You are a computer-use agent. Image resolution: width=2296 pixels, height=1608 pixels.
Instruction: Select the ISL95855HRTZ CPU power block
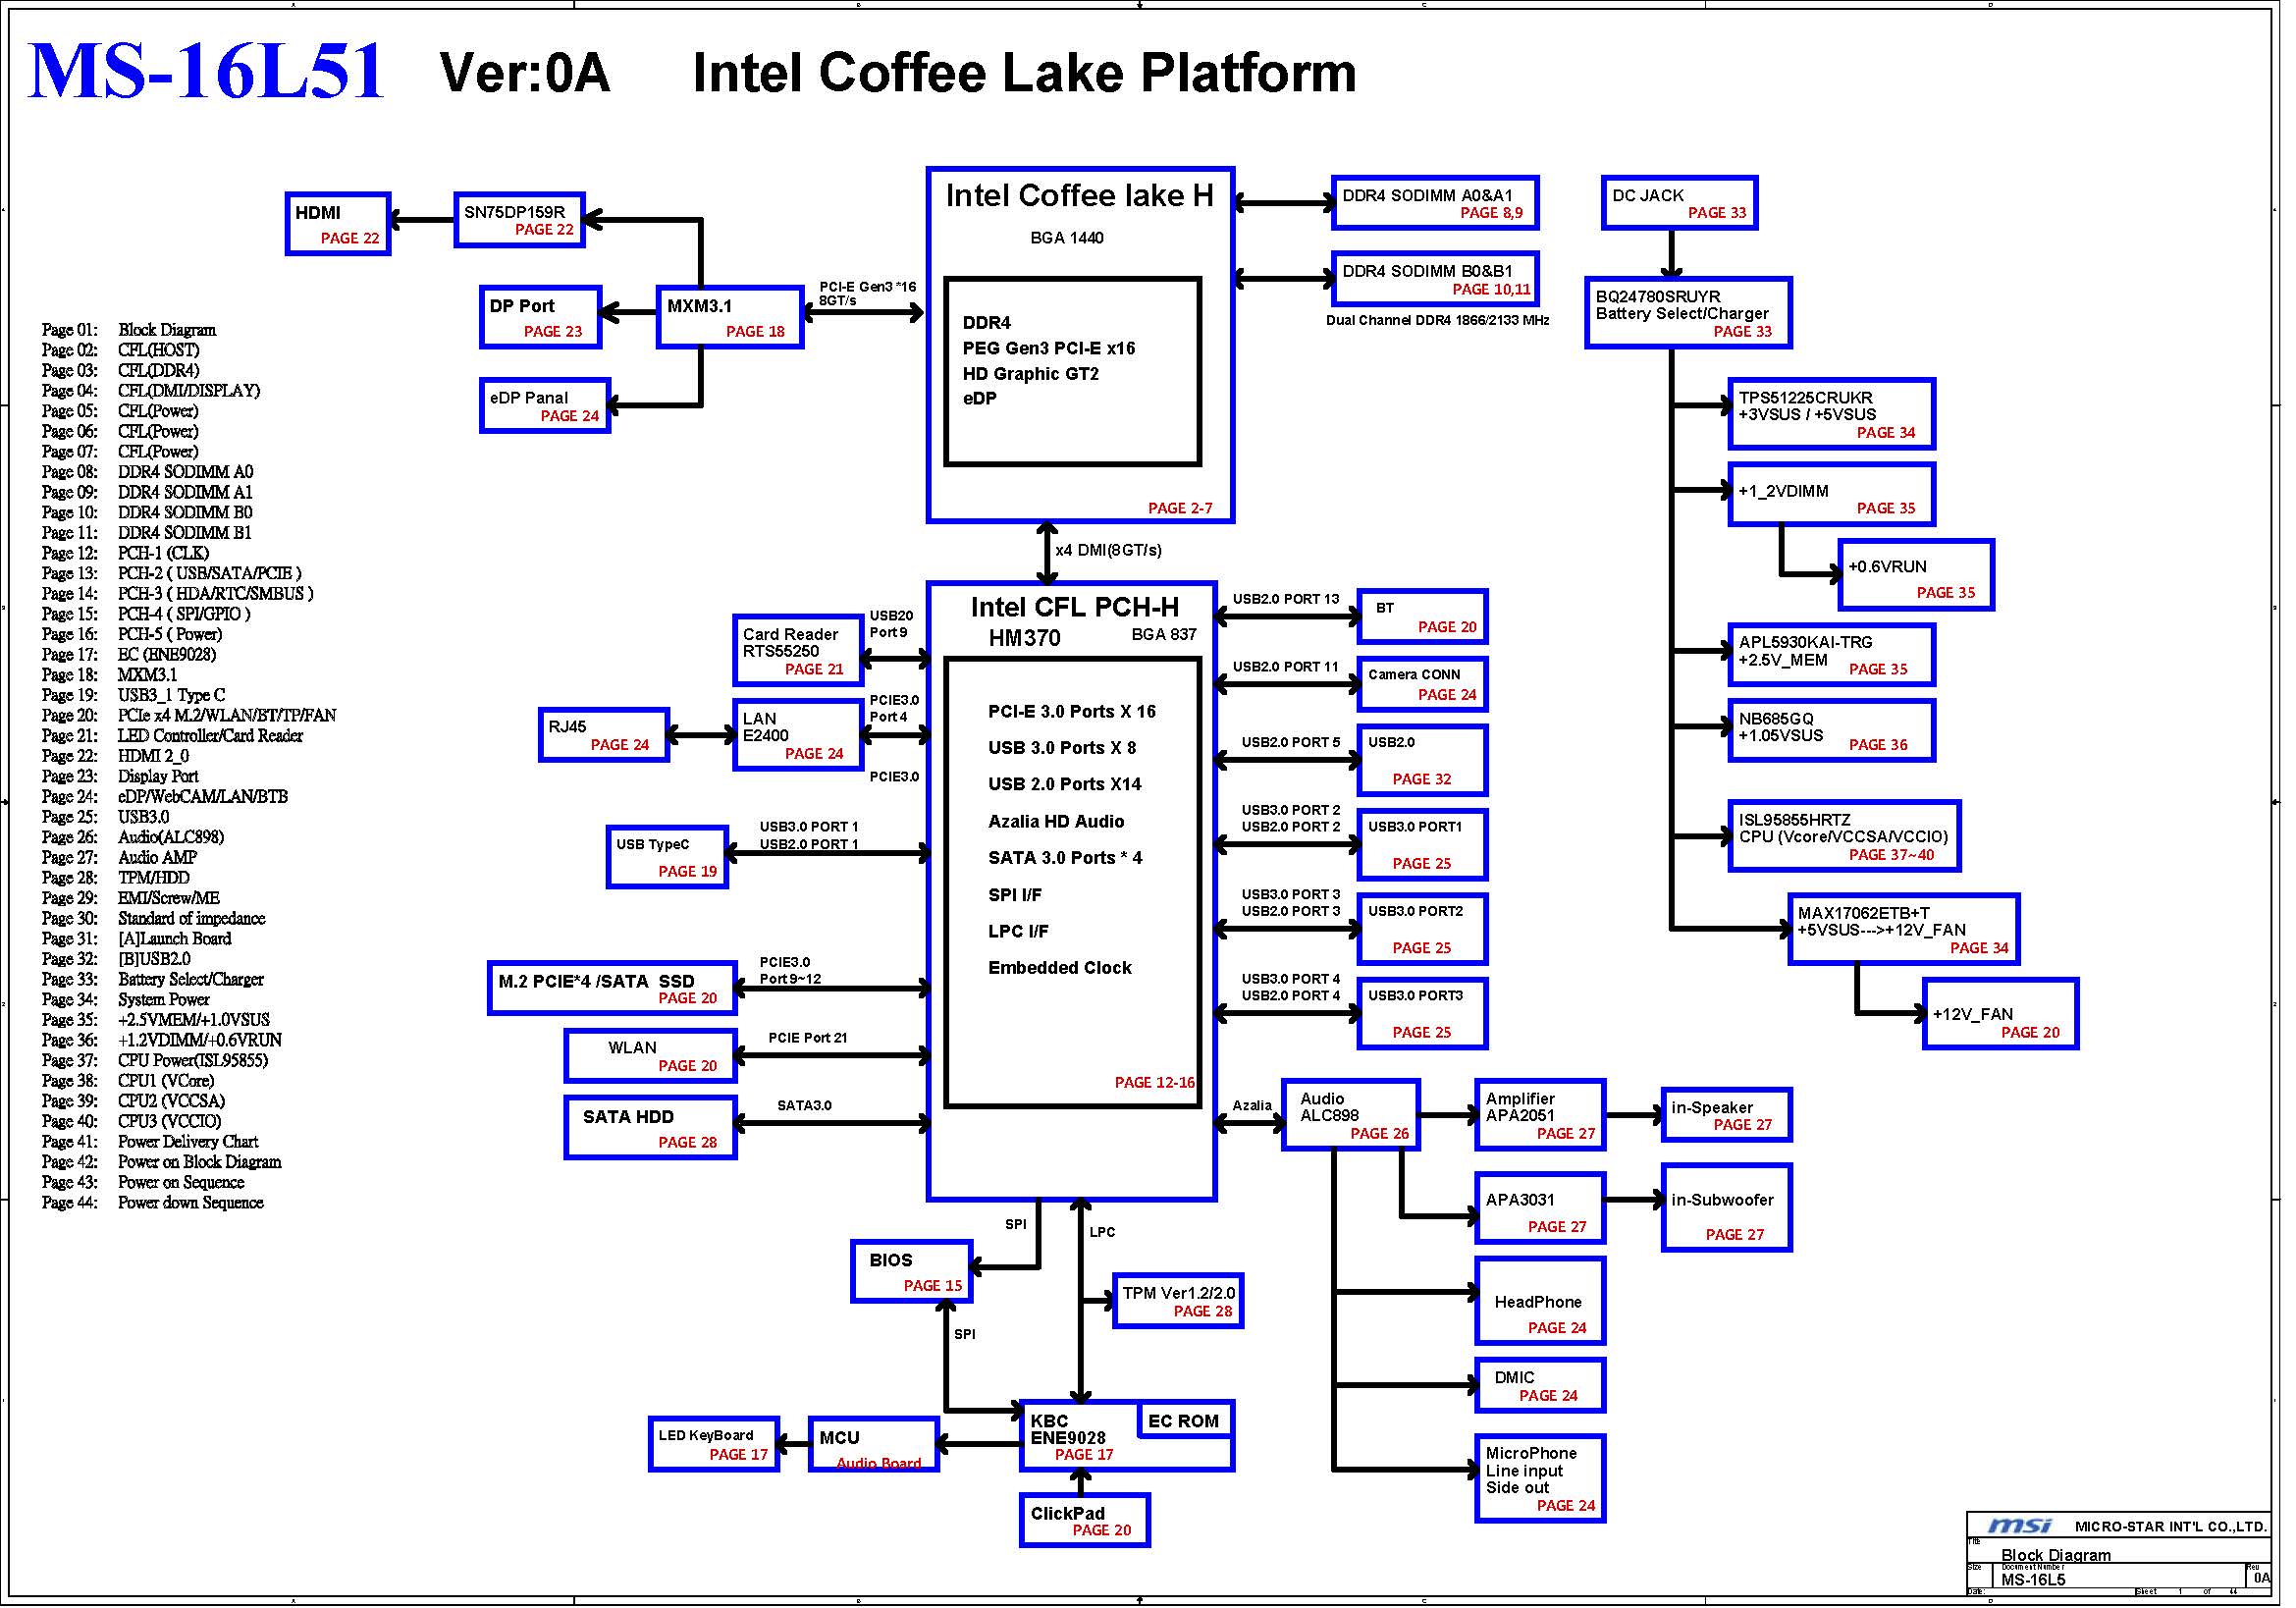(1844, 836)
